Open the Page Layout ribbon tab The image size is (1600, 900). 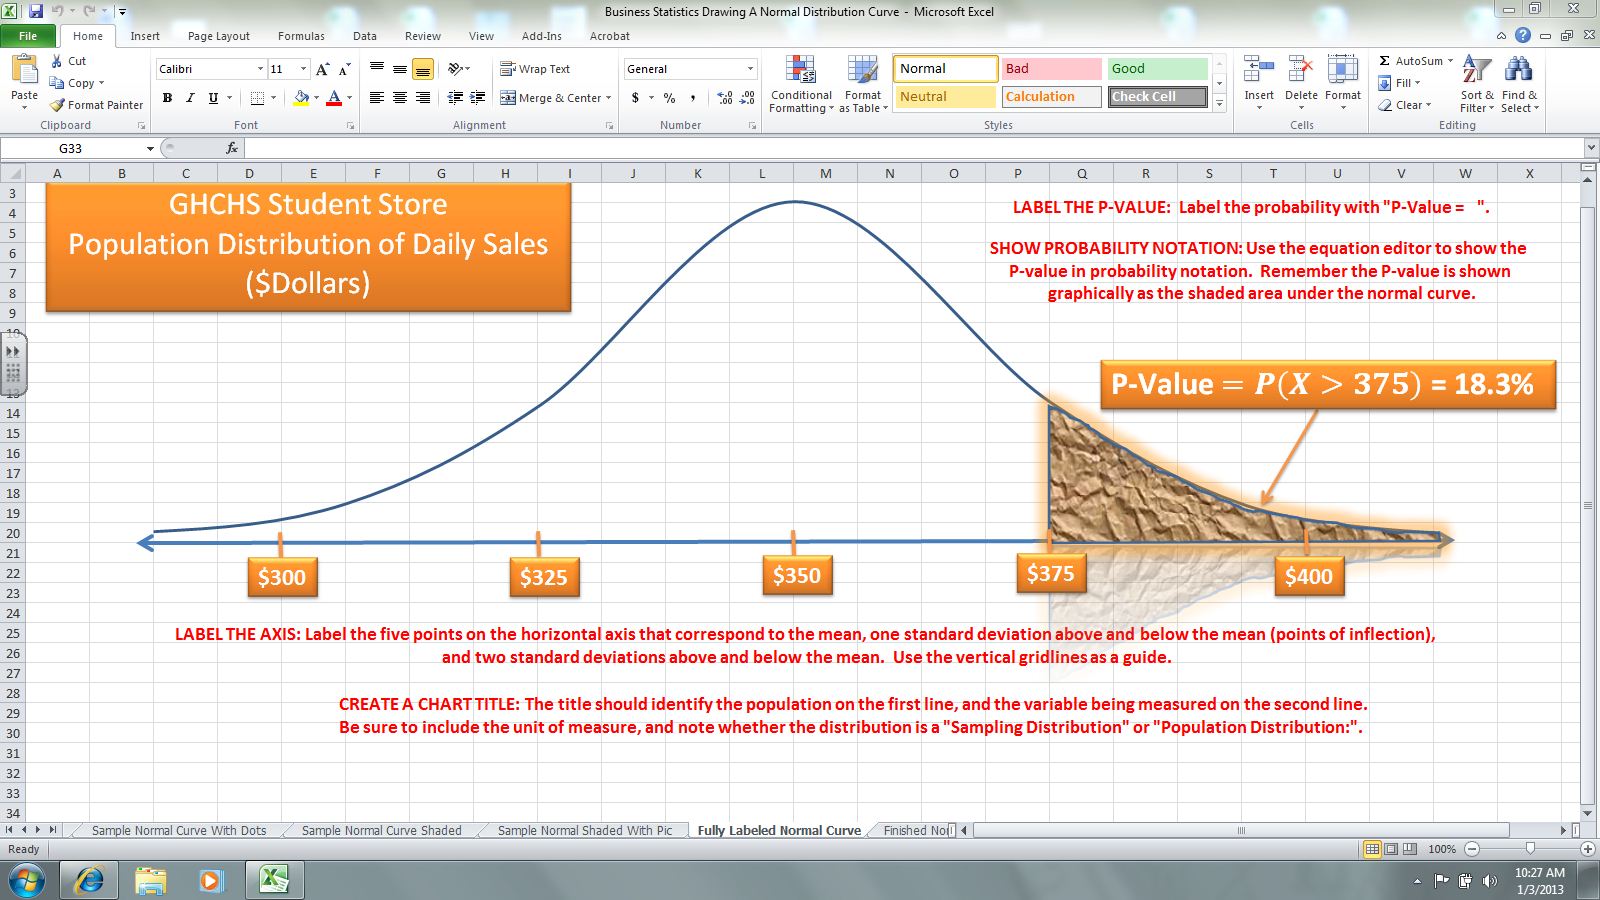click(218, 36)
